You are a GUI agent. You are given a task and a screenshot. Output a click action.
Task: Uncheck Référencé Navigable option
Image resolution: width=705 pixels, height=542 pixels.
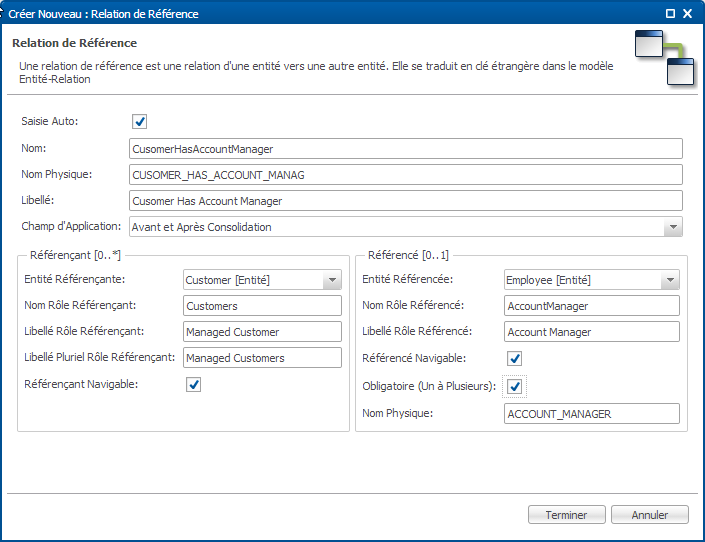pos(514,358)
